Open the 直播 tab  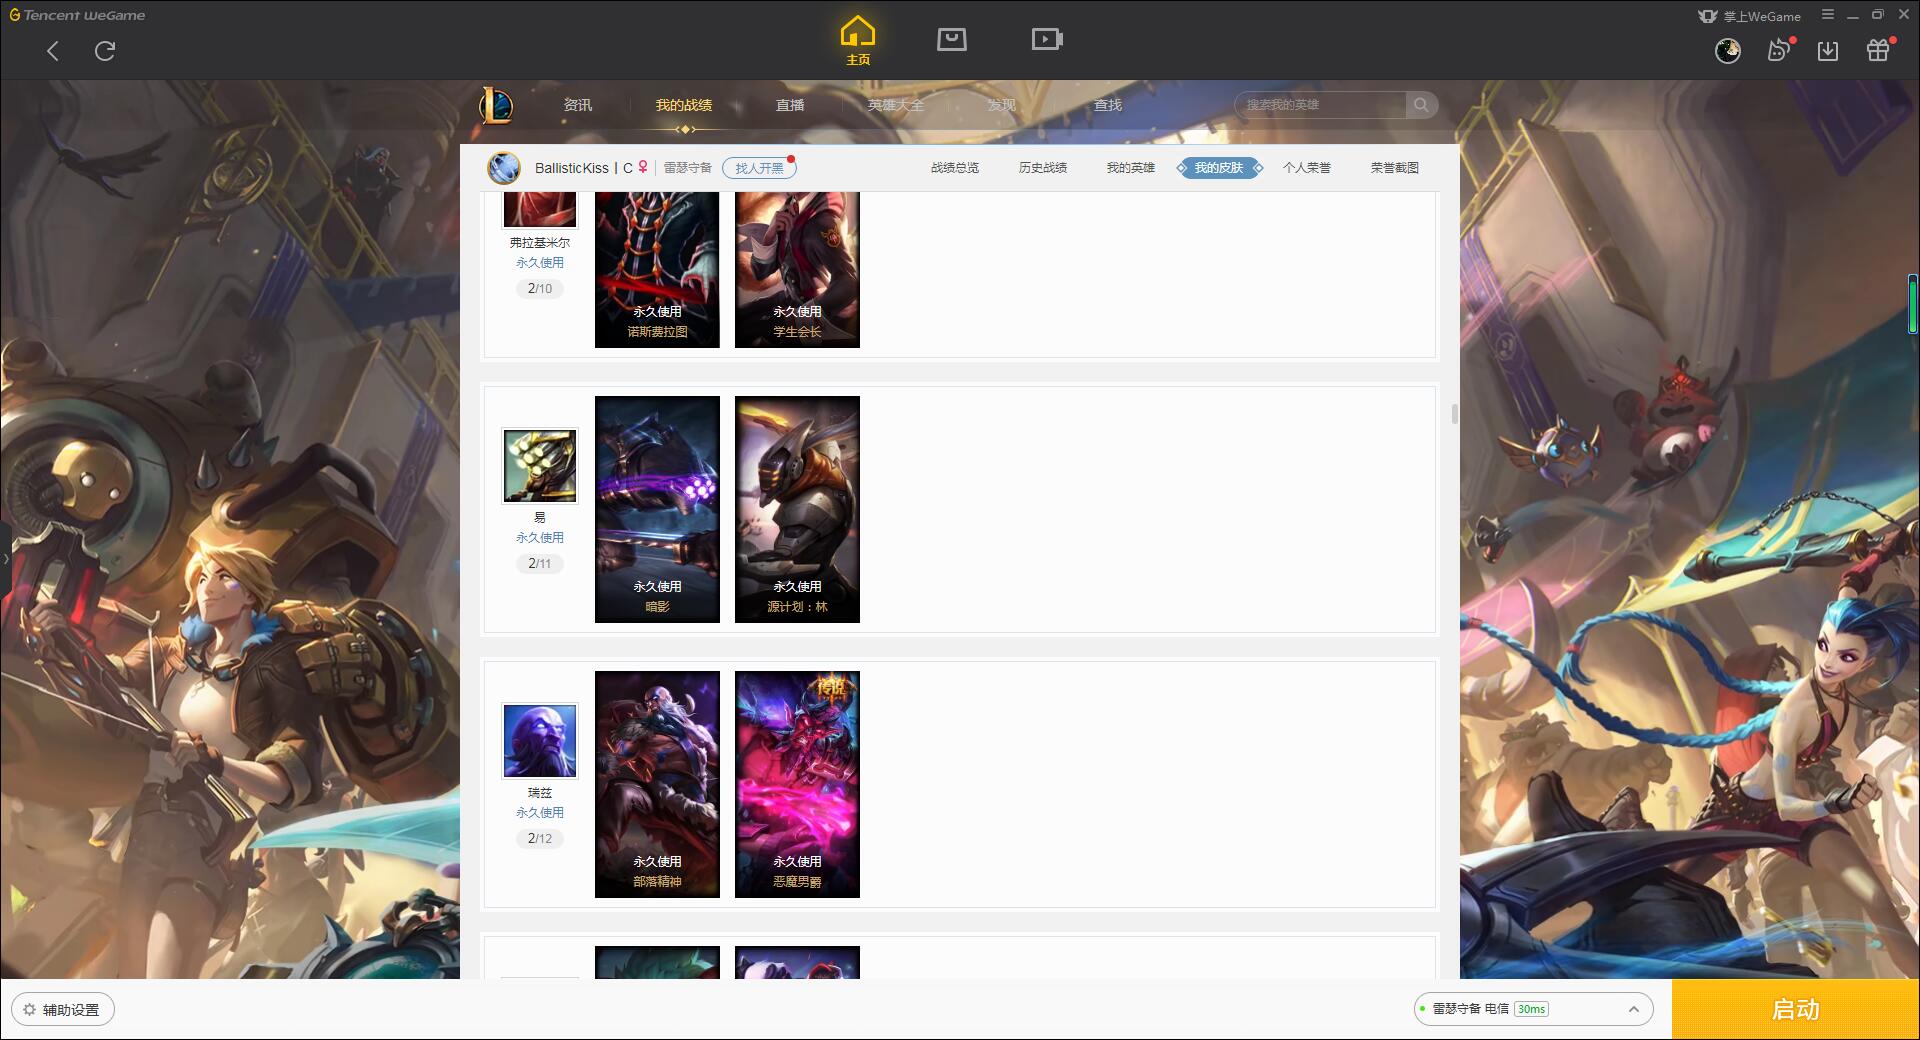[790, 105]
